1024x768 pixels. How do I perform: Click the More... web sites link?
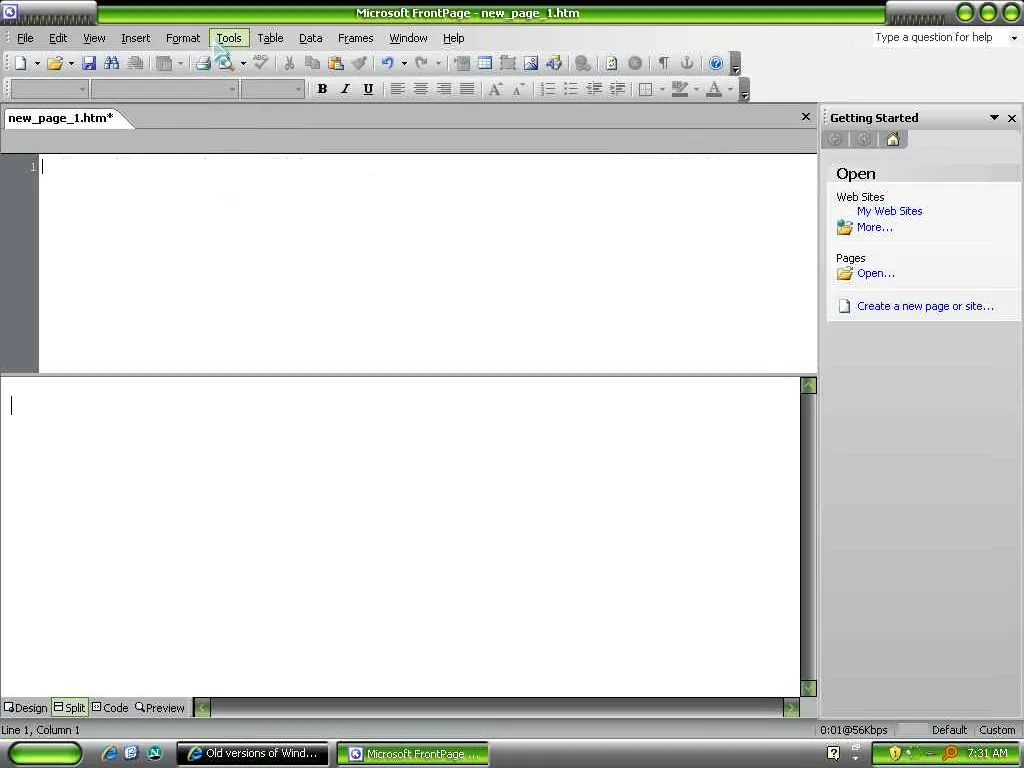tap(874, 227)
